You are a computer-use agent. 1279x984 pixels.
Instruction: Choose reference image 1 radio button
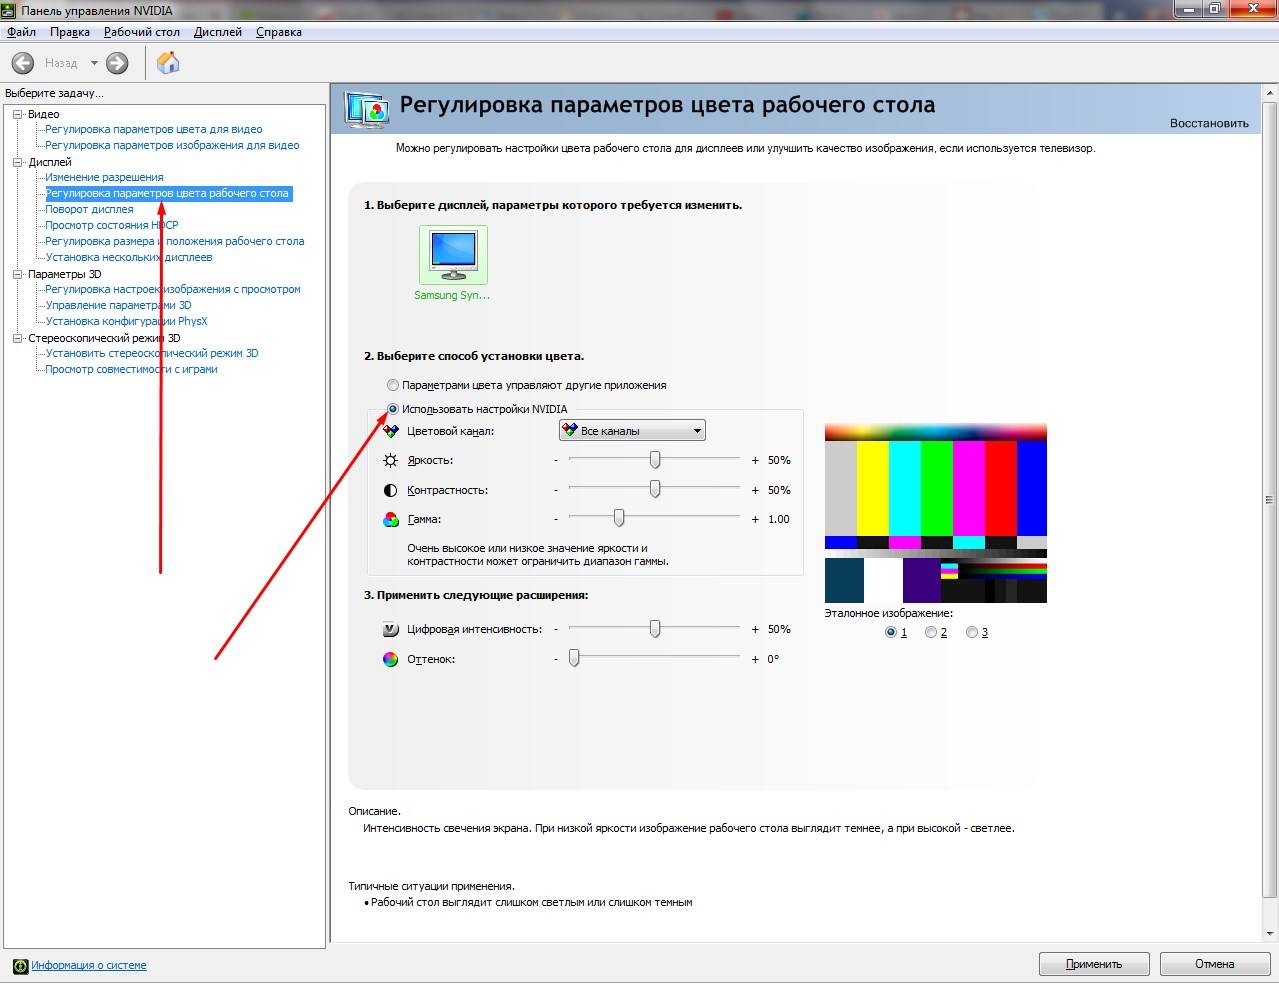891,633
